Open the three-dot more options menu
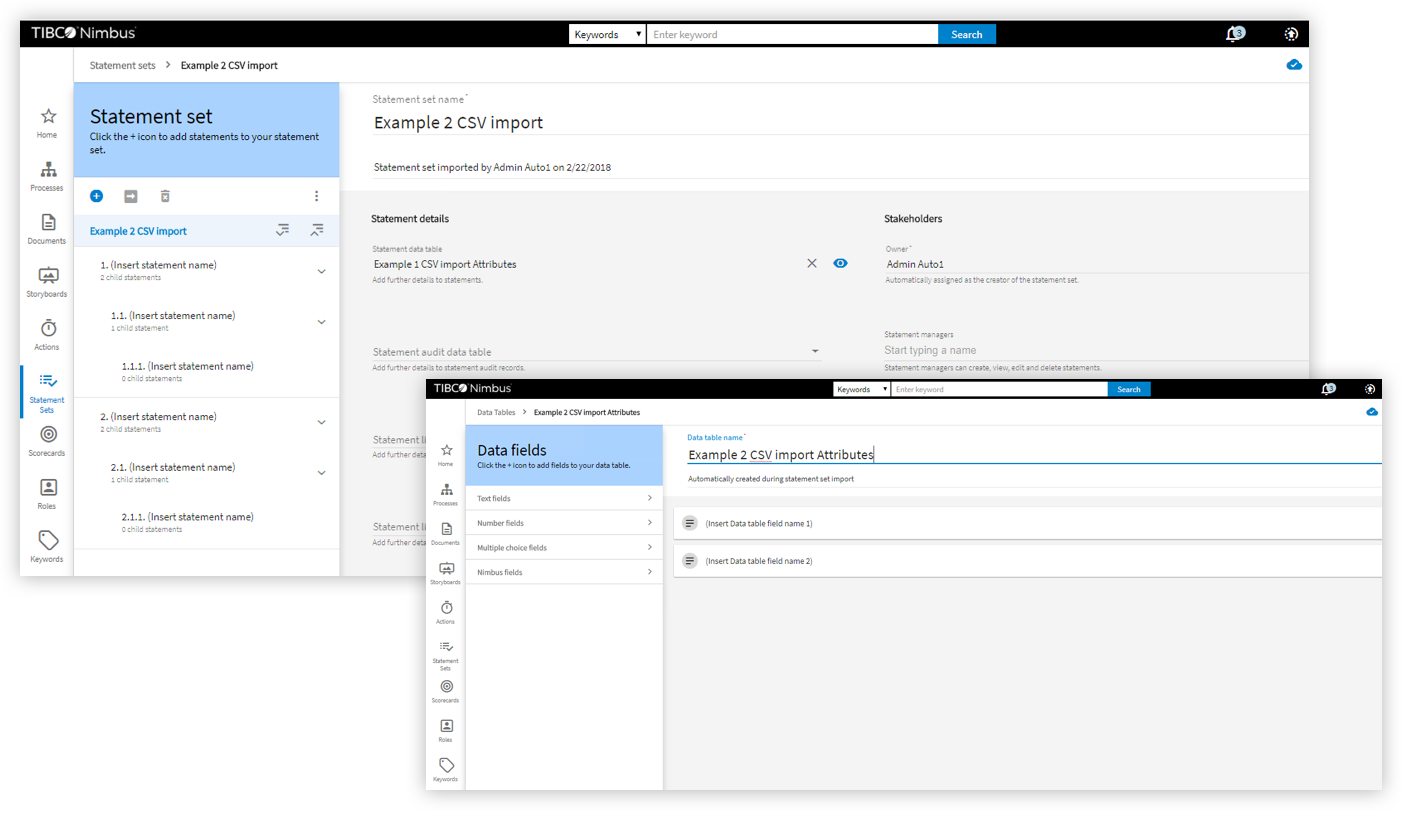The height and width of the screenshot is (816, 1402). (x=316, y=196)
